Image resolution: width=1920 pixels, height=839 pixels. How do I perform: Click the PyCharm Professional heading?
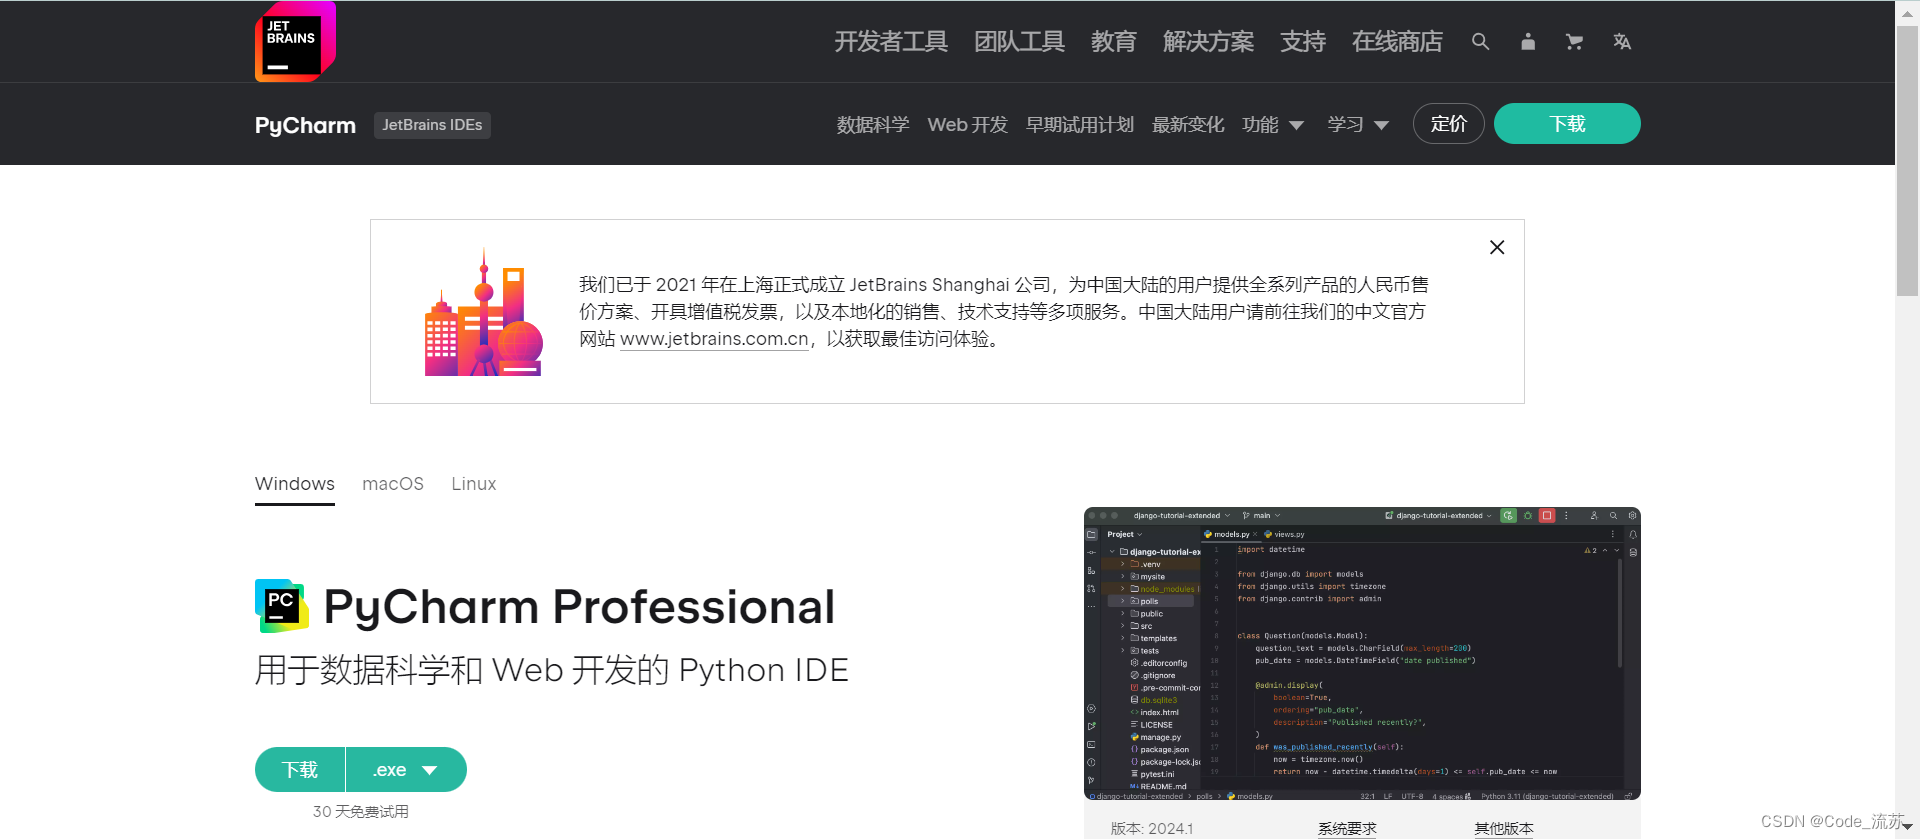579,607
